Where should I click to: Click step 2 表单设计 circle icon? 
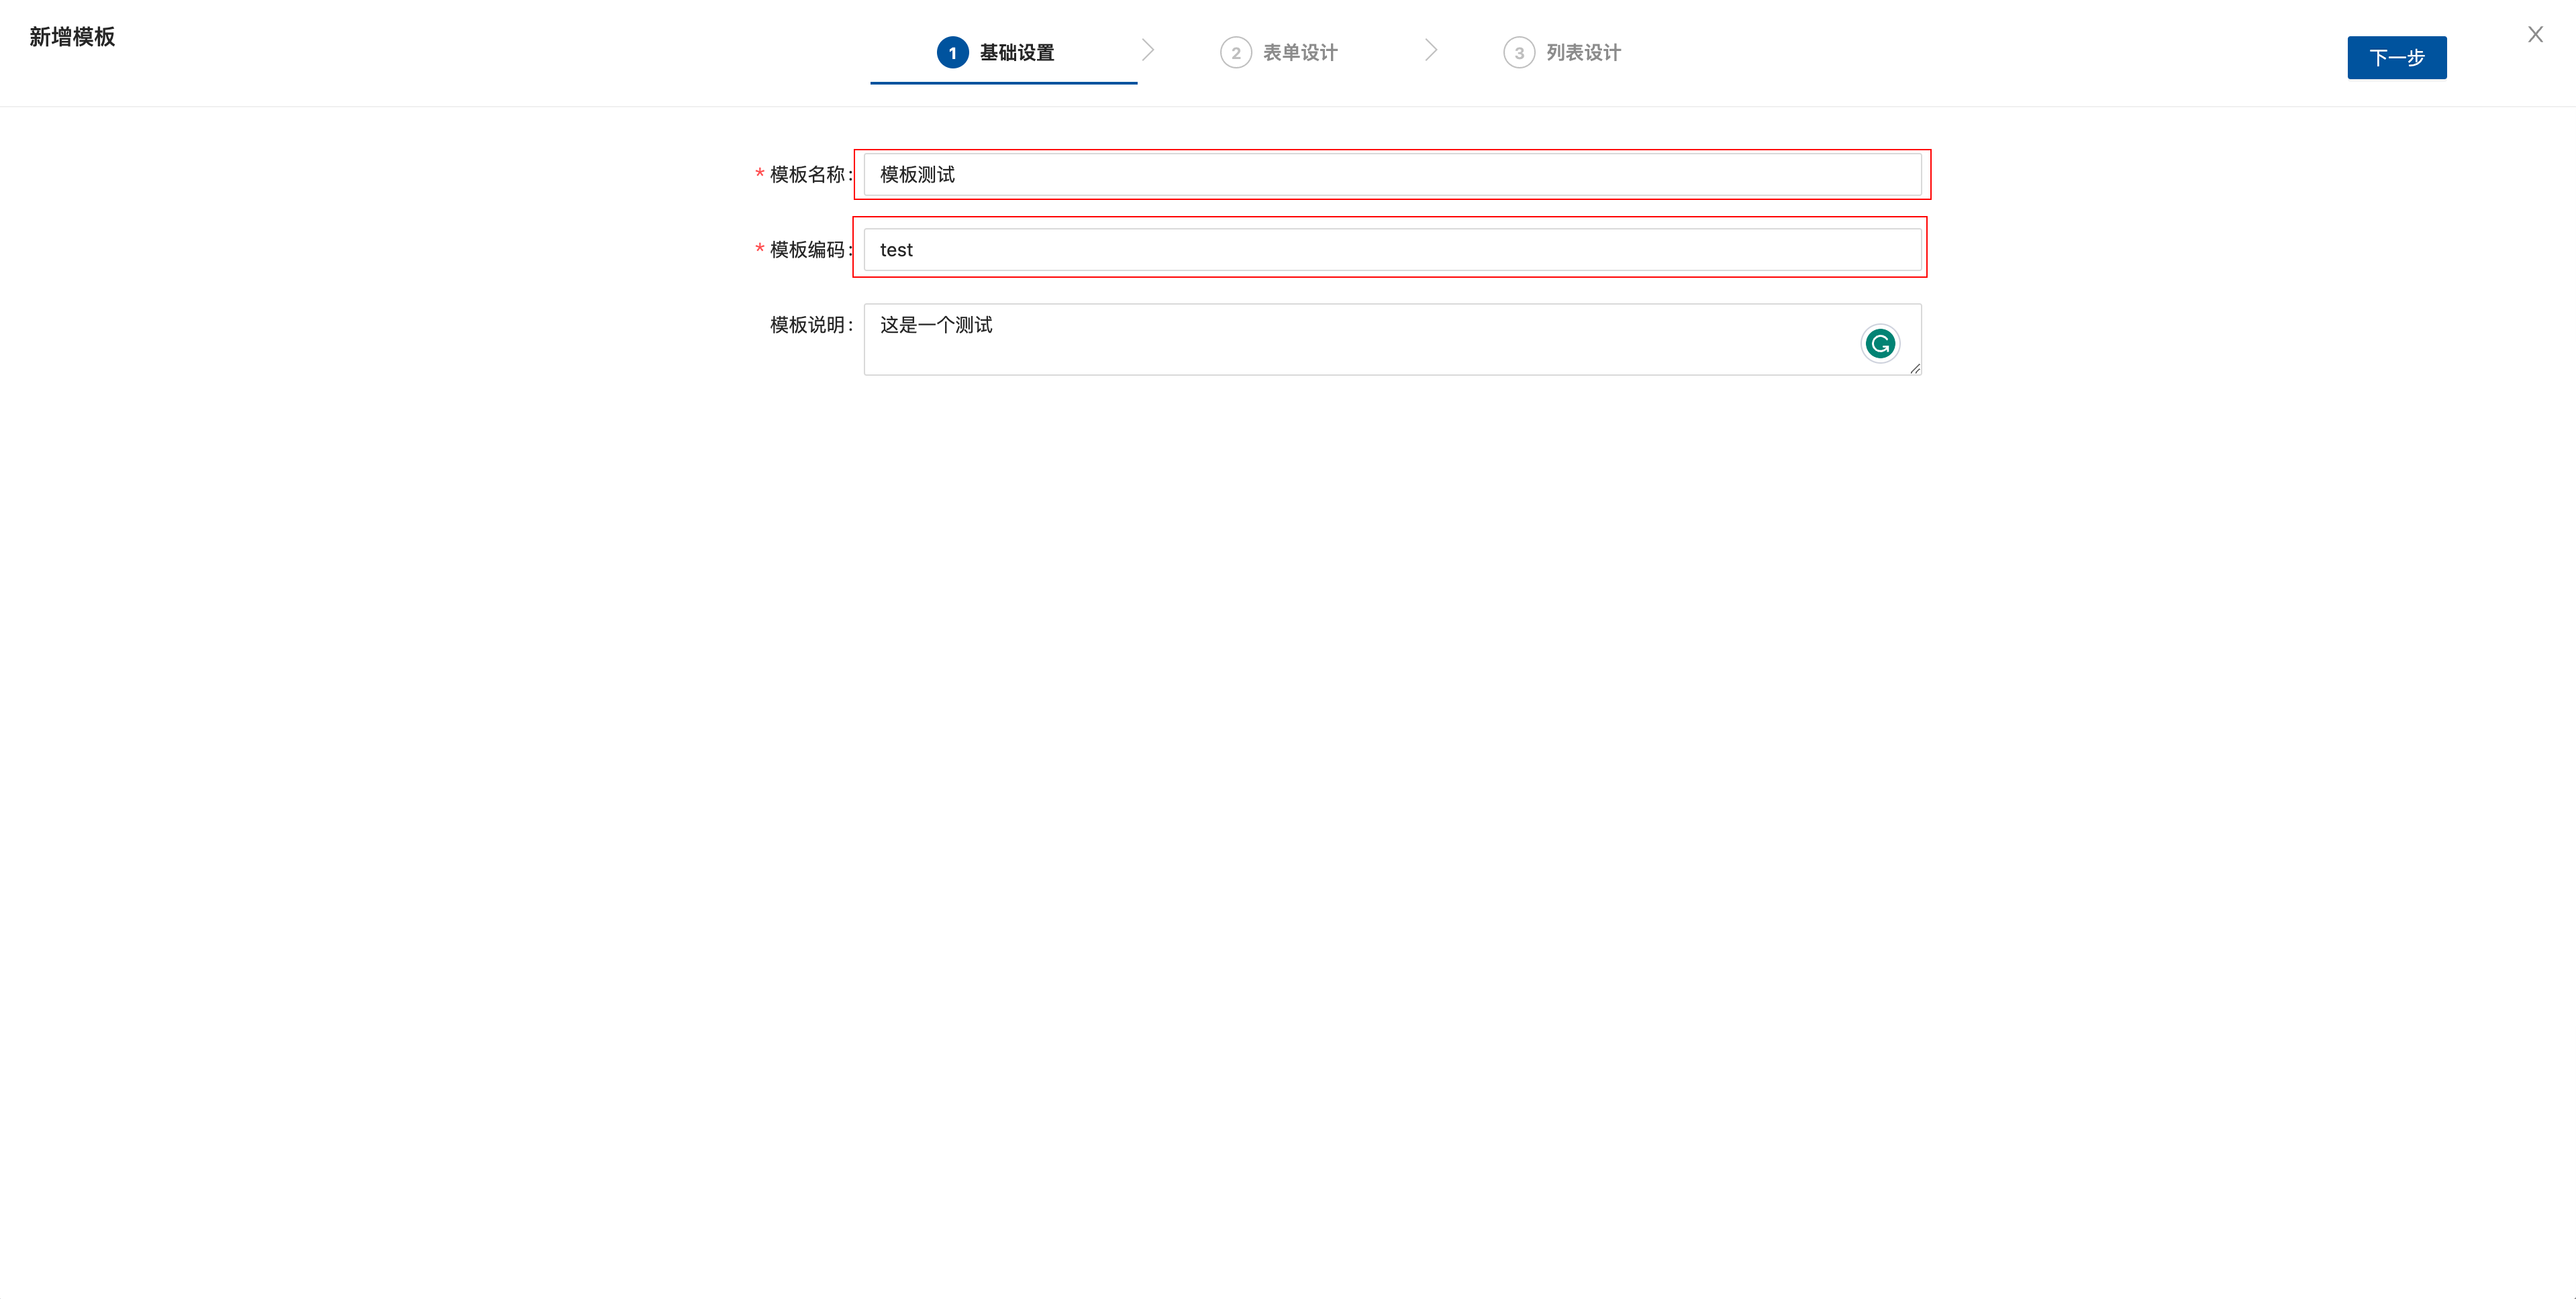[x=1237, y=52]
